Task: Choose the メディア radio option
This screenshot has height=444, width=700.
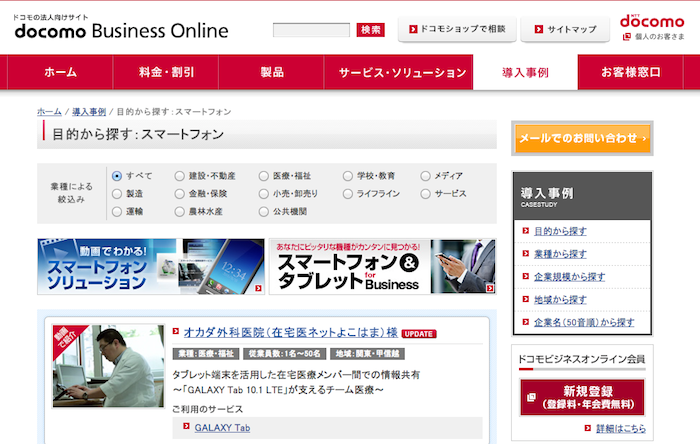Action: point(425,176)
